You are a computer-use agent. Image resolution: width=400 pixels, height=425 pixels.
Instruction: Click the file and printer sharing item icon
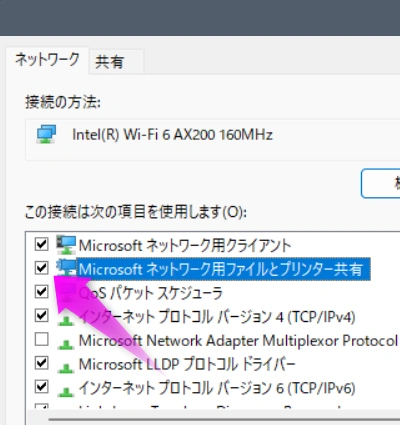[66, 268]
